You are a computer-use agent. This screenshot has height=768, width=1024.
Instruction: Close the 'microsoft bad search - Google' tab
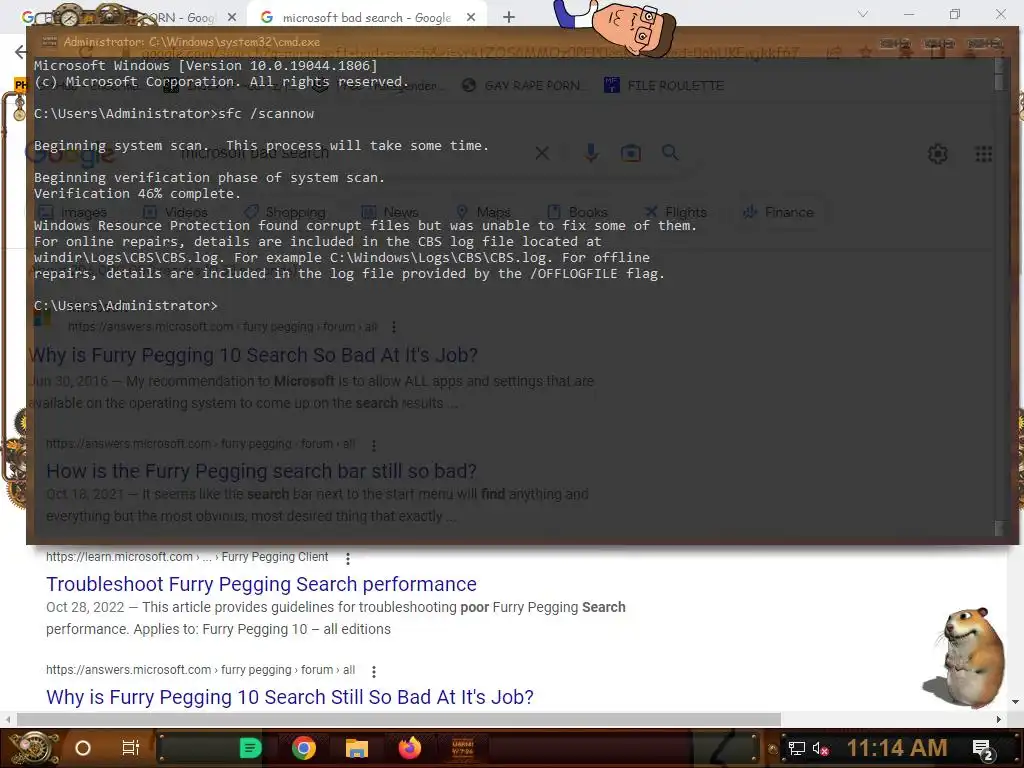[x=471, y=18]
